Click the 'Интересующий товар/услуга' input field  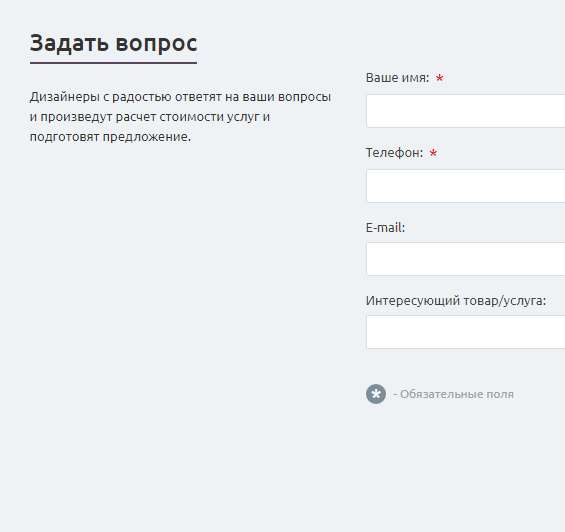(466, 332)
